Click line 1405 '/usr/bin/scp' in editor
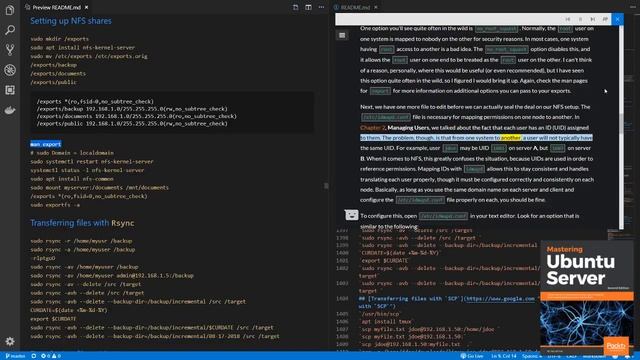 click(380, 314)
